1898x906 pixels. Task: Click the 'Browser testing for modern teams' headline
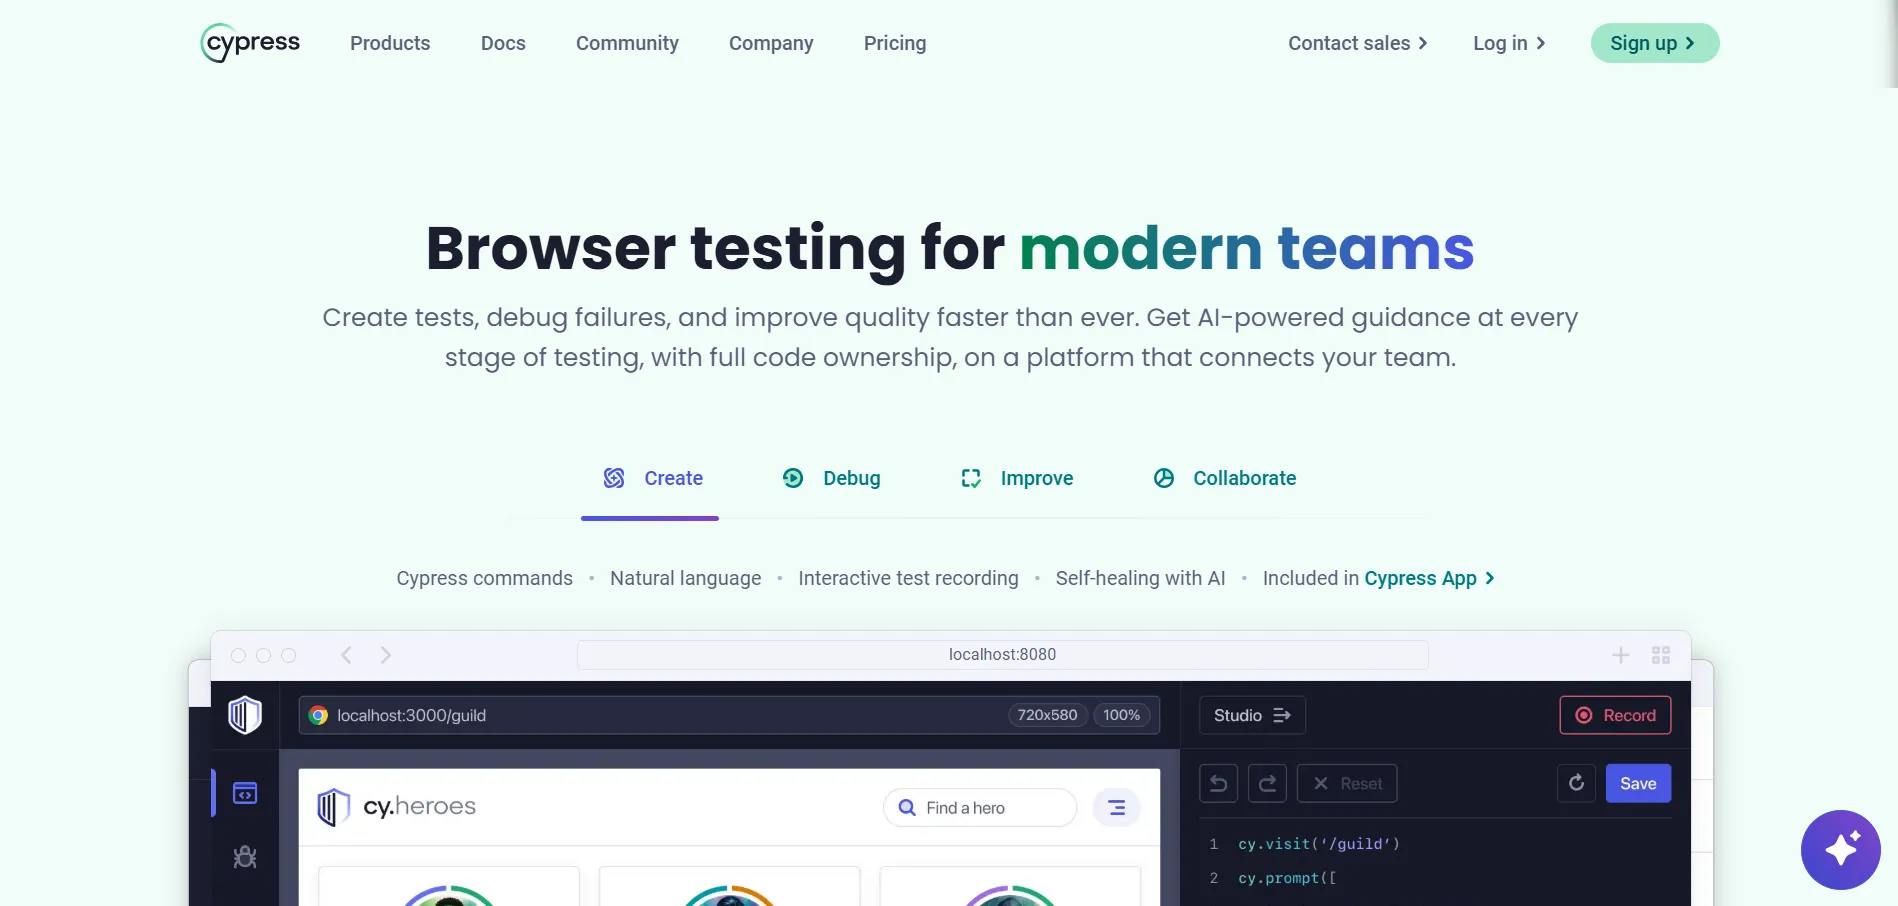(950, 248)
